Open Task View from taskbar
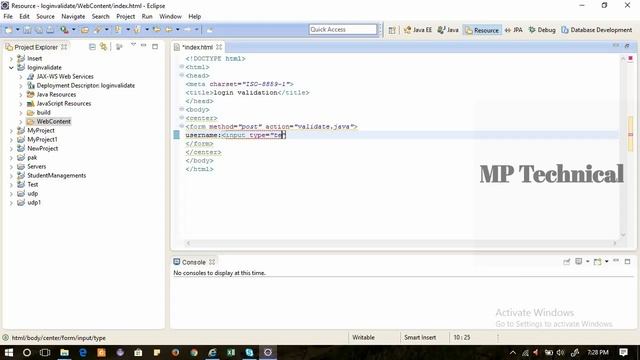 pyautogui.click(x=45, y=352)
